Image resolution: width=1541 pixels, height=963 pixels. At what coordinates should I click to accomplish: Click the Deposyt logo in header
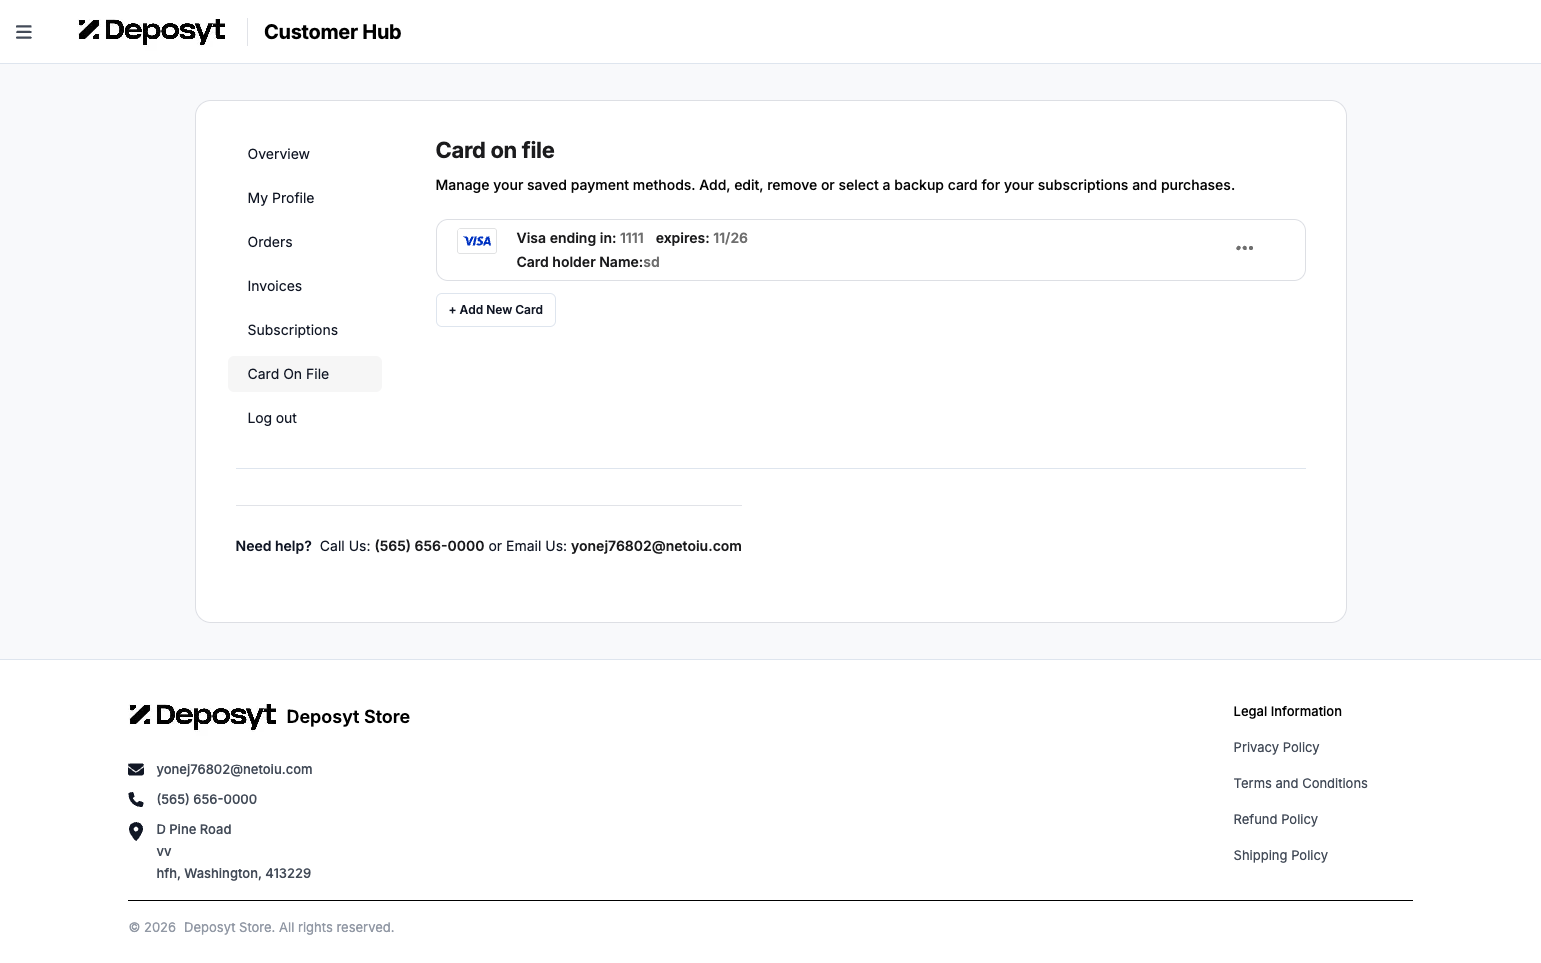(152, 31)
